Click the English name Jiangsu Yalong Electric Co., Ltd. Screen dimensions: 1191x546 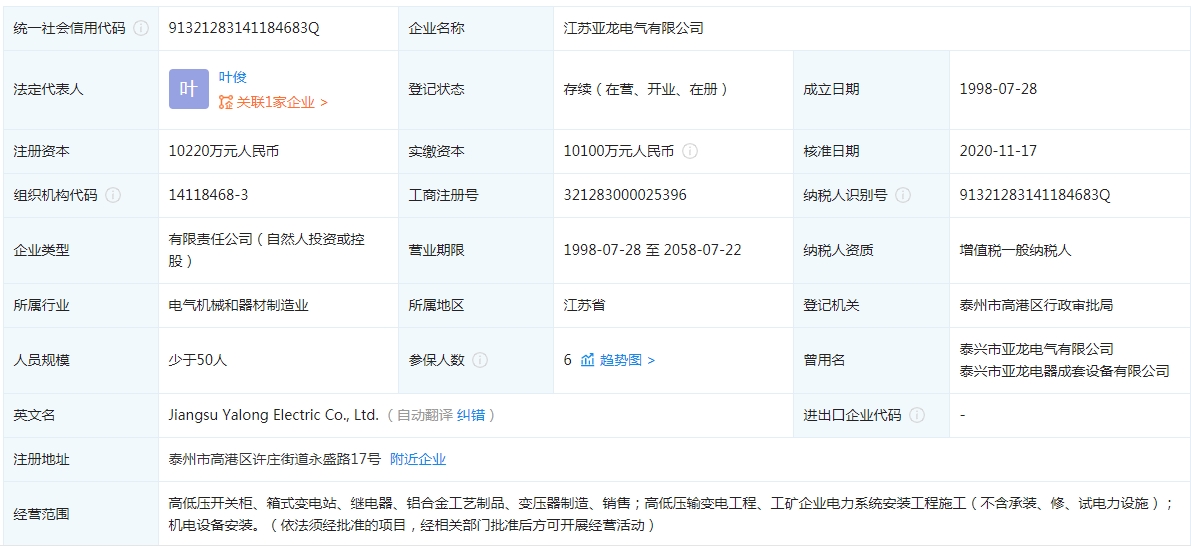[x=274, y=415]
